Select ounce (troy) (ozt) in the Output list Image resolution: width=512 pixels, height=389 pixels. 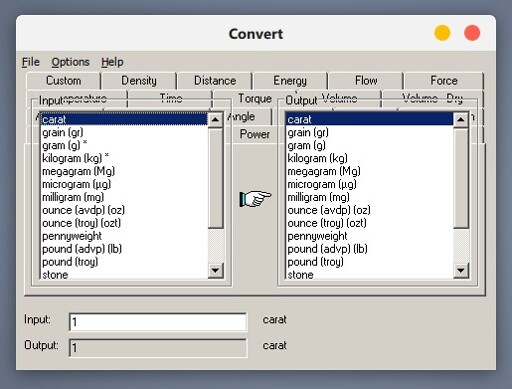(x=370, y=223)
